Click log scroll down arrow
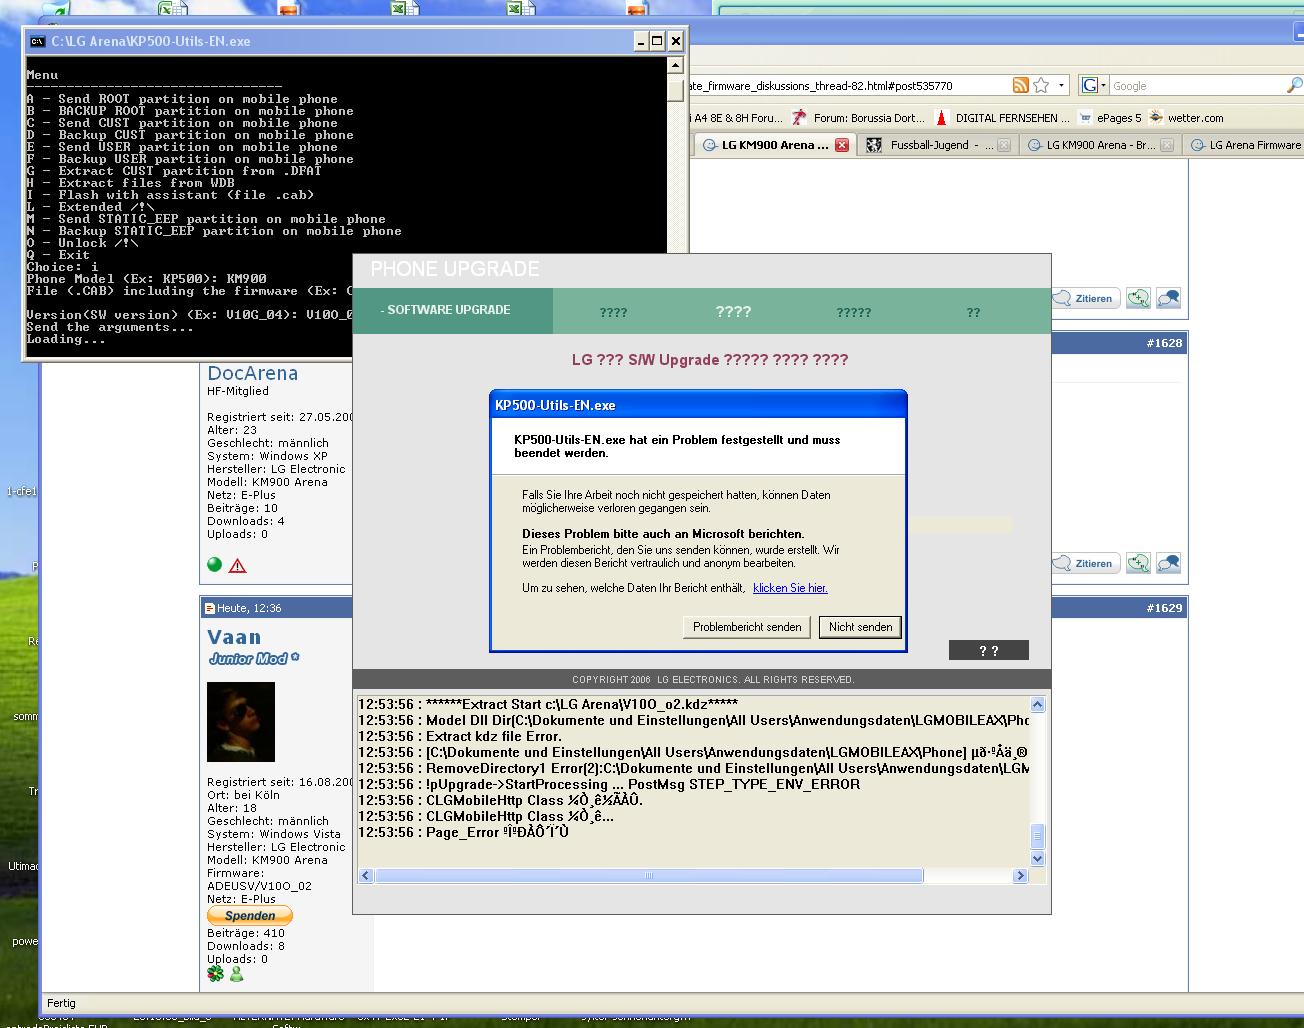 tap(1037, 858)
